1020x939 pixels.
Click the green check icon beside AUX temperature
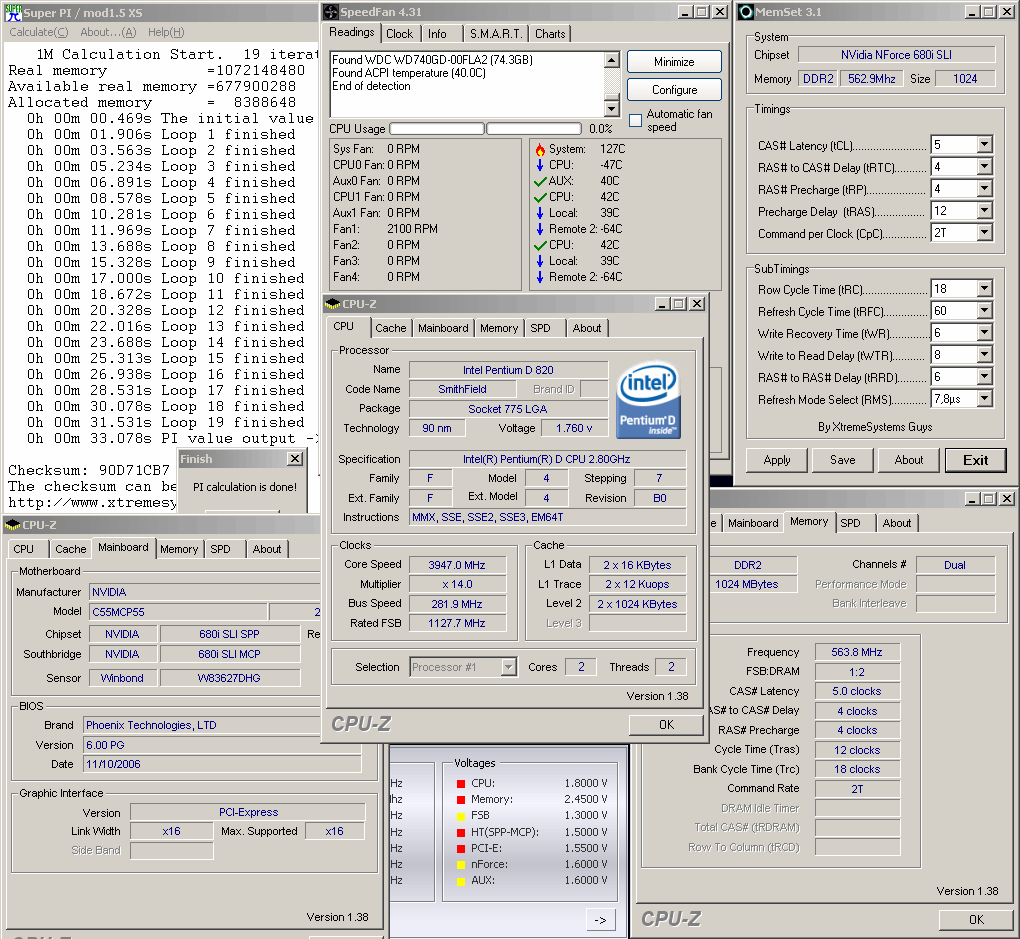tap(540, 181)
